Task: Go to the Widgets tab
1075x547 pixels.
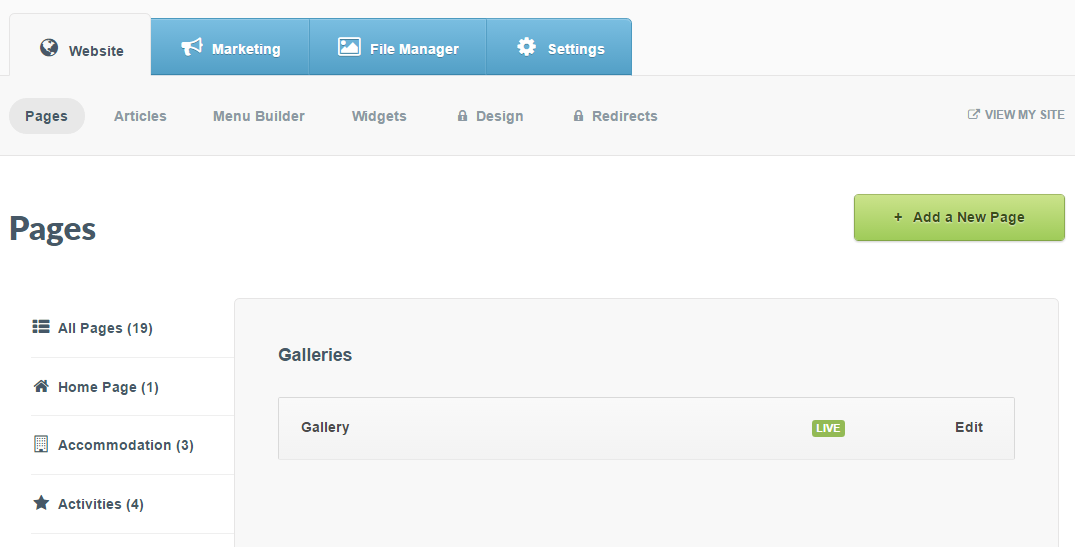Action: [x=379, y=116]
